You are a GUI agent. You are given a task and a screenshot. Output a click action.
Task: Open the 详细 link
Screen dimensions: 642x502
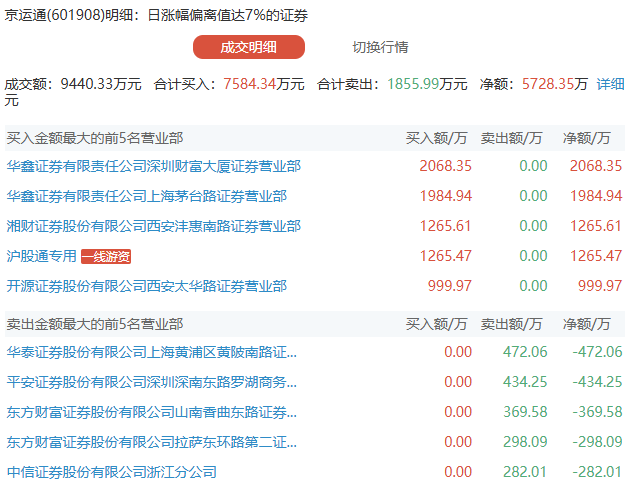[x=610, y=84]
